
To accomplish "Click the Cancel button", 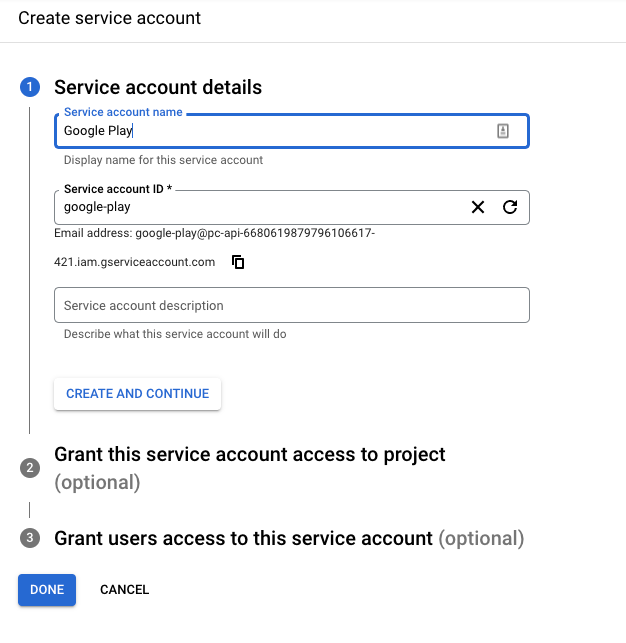I will tap(125, 590).
